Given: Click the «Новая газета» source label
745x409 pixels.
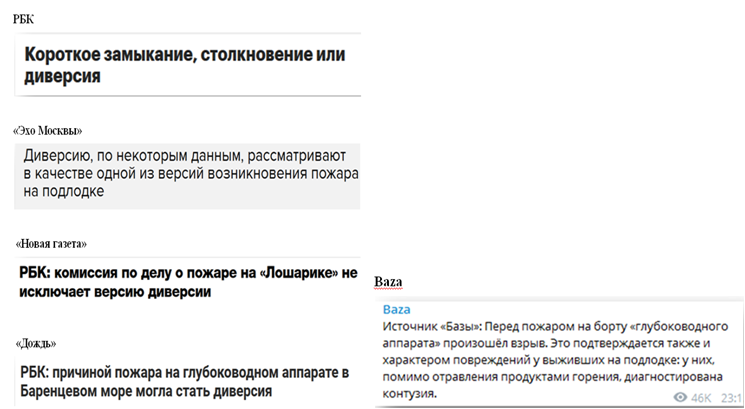Looking at the screenshot, I should [x=51, y=244].
